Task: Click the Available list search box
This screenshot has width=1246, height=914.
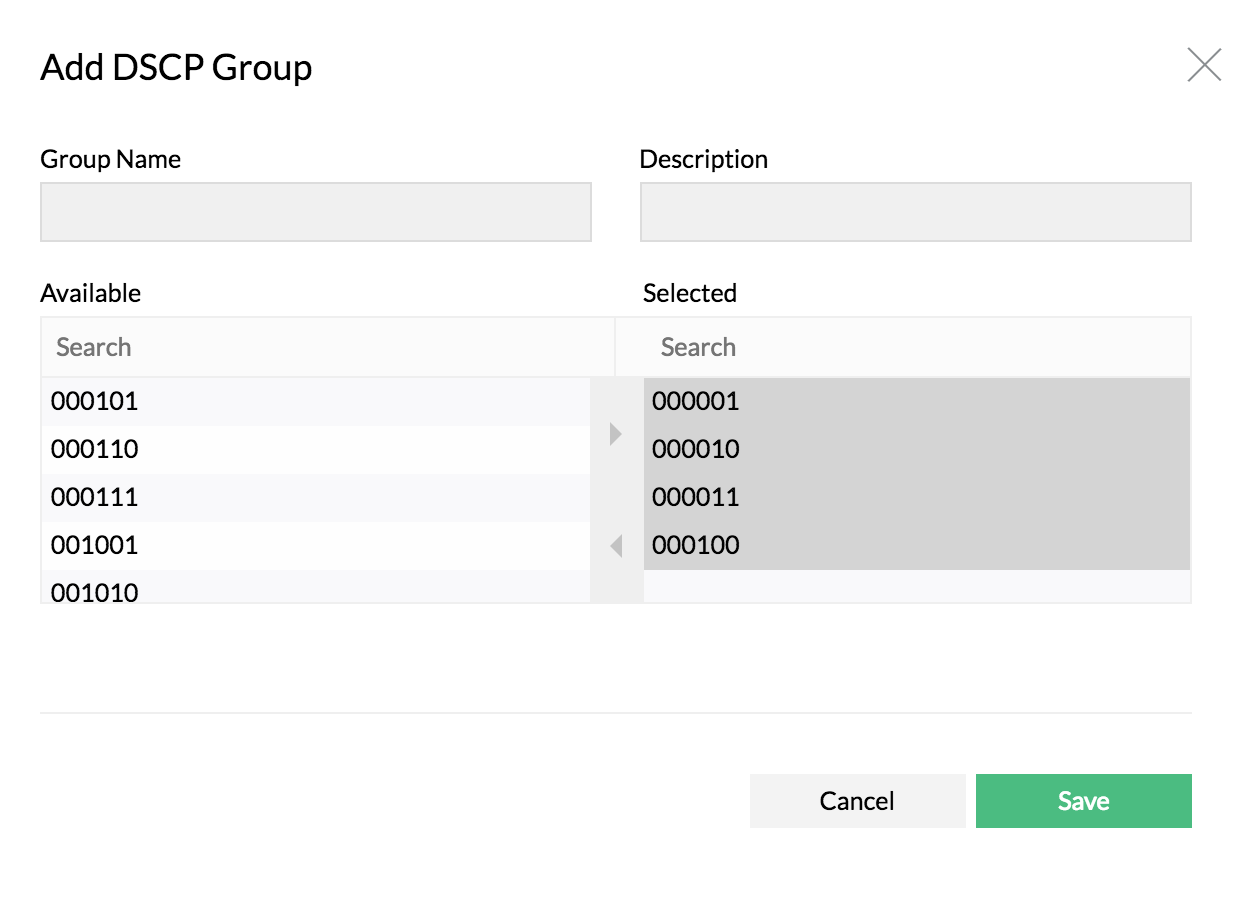Action: point(327,346)
